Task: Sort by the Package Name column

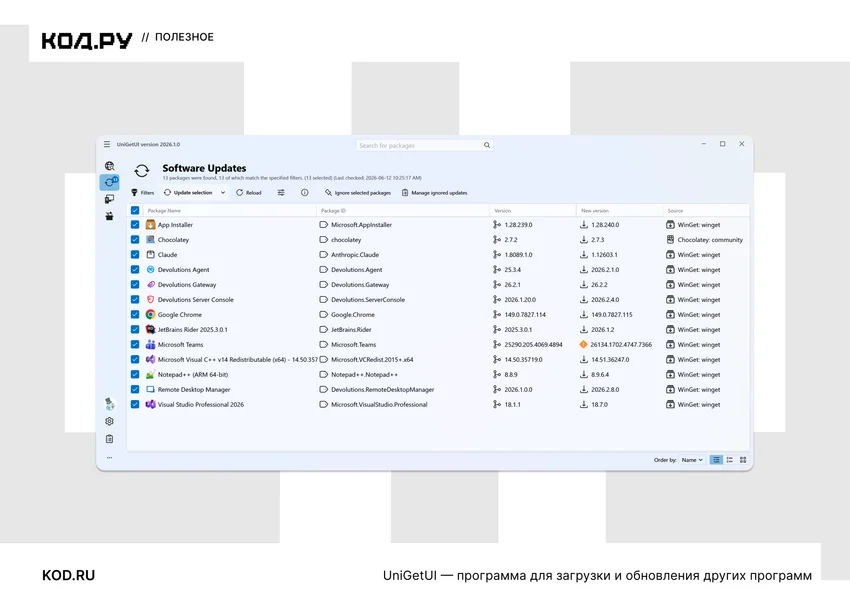Action: [164, 210]
